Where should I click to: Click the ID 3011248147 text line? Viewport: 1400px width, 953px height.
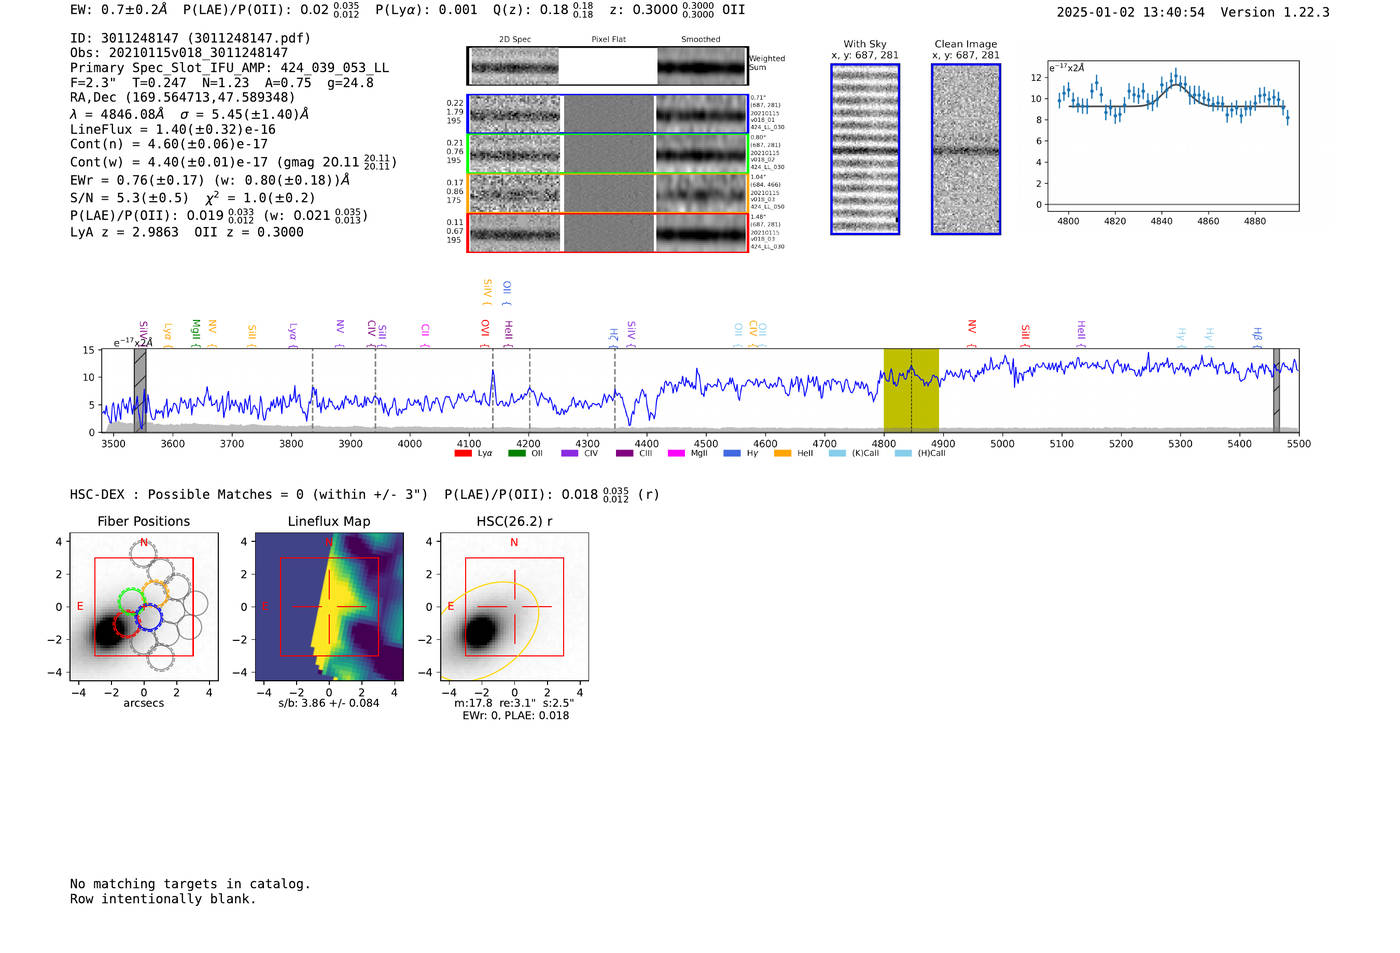click(190, 38)
